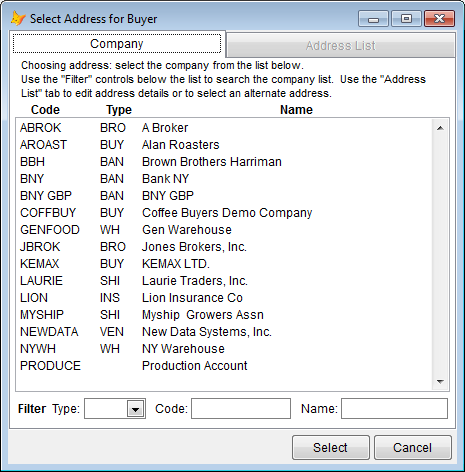The height and width of the screenshot is (472, 465).
Task: Click the INS type cell
Action: tap(110, 298)
